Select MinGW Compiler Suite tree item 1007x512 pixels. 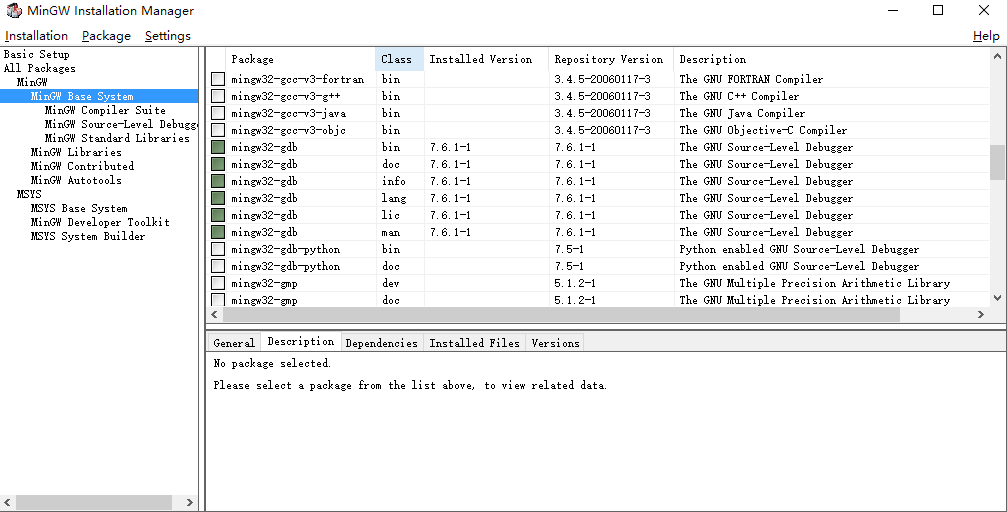tap(105, 110)
